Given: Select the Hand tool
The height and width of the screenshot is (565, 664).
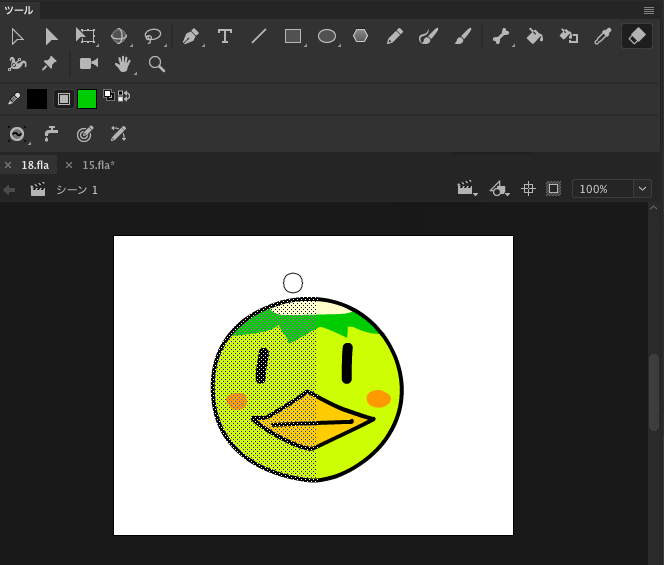Looking at the screenshot, I should 123,64.
